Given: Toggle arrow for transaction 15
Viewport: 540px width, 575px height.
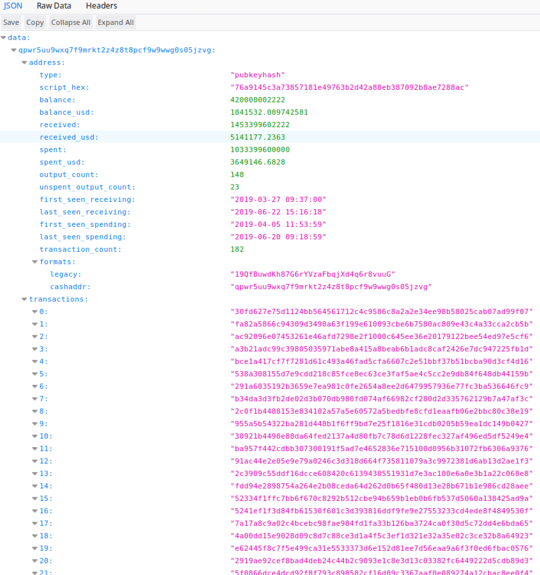Looking at the screenshot, I should pyautogui.click(x=35, y=499).
